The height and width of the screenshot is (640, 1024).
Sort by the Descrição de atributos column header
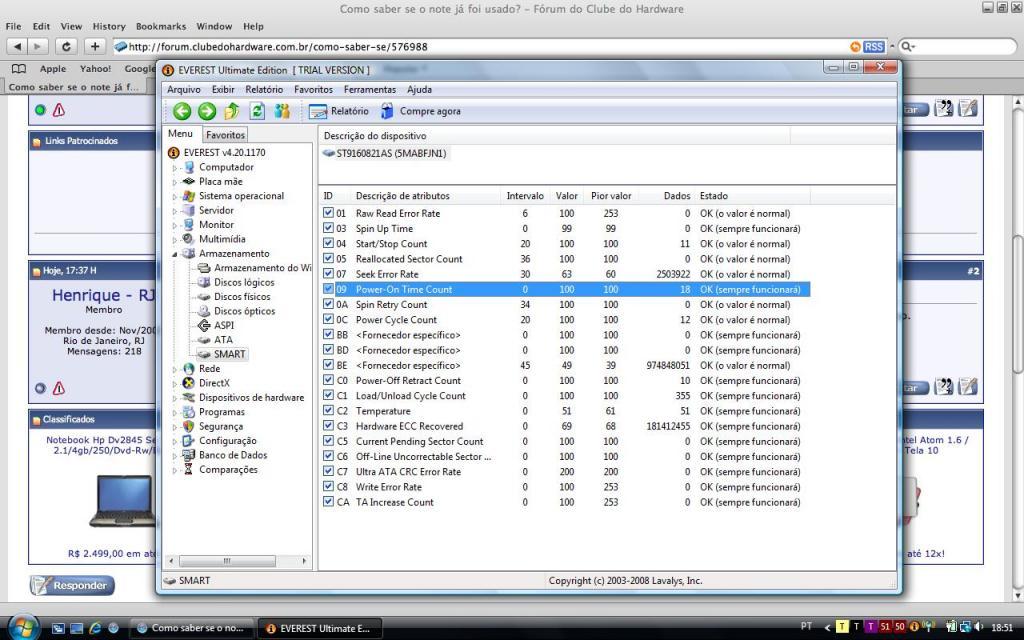pyautogui.click(x=402, y=196)
